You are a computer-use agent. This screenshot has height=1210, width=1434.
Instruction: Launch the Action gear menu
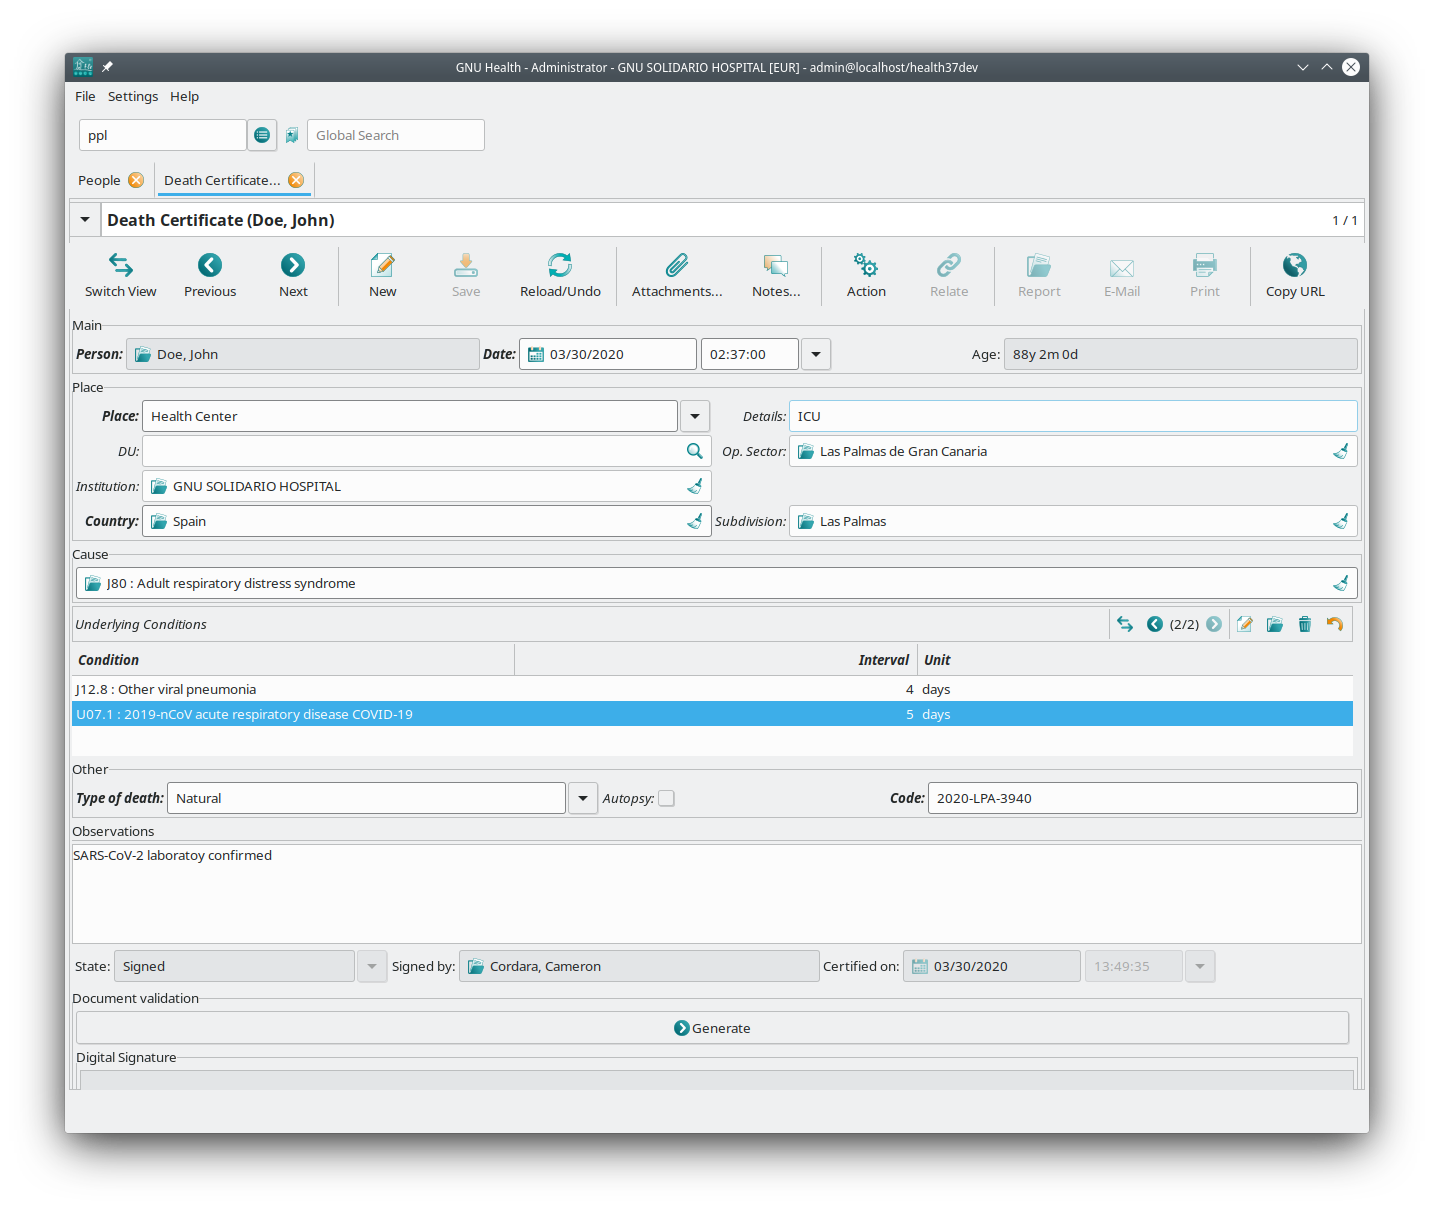coord(866,275)
